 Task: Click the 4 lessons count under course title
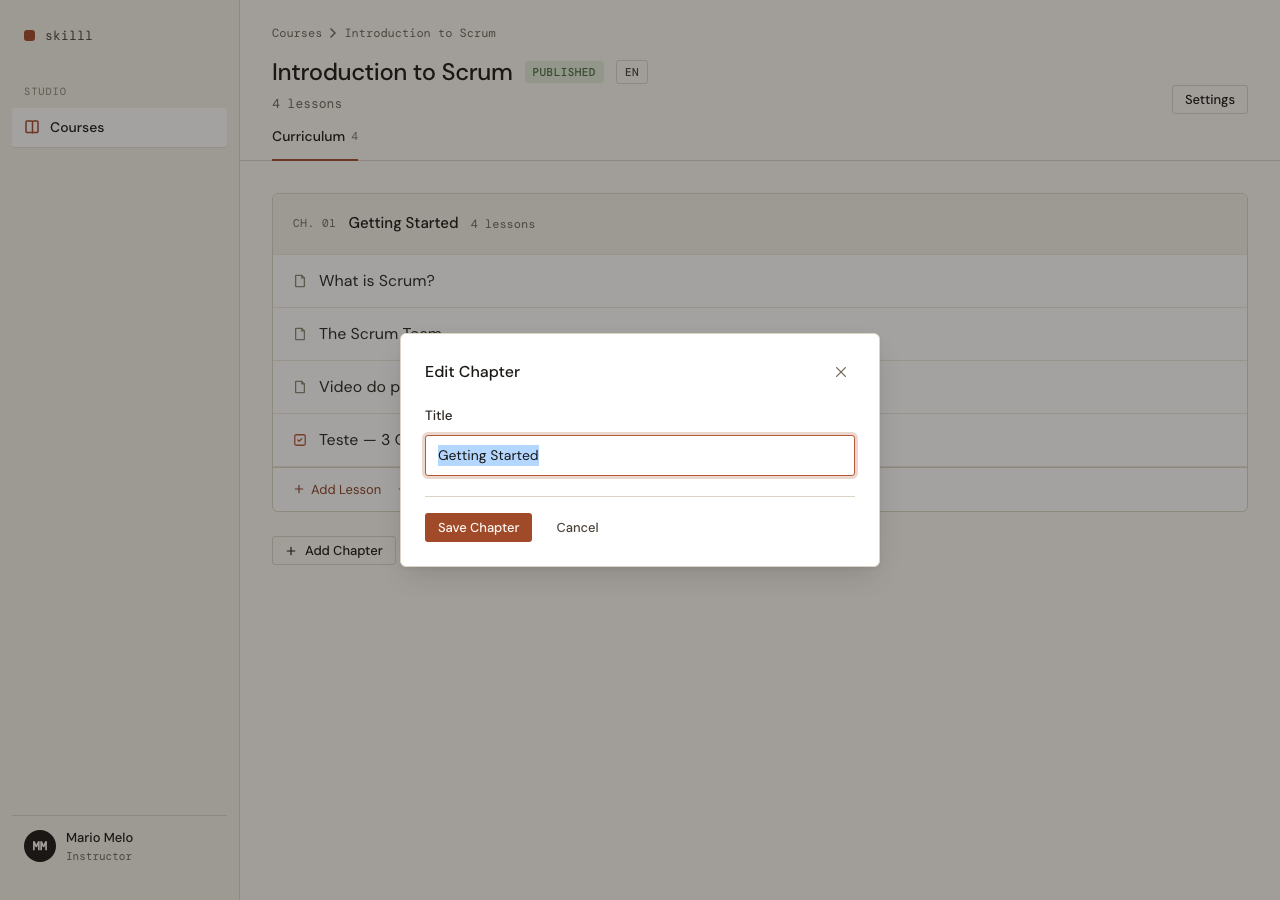[307, 104]
